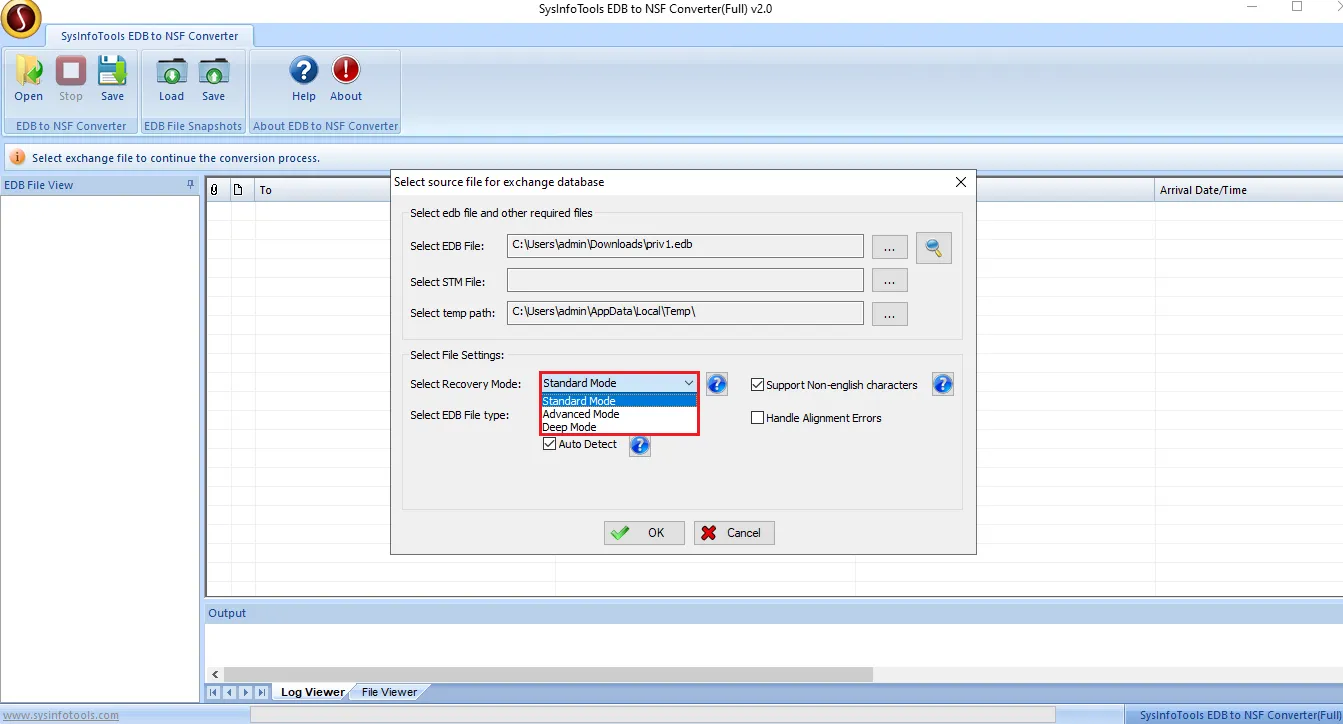
Task: Collapse the Select Recovery Mode combo box
Action: 688,383
